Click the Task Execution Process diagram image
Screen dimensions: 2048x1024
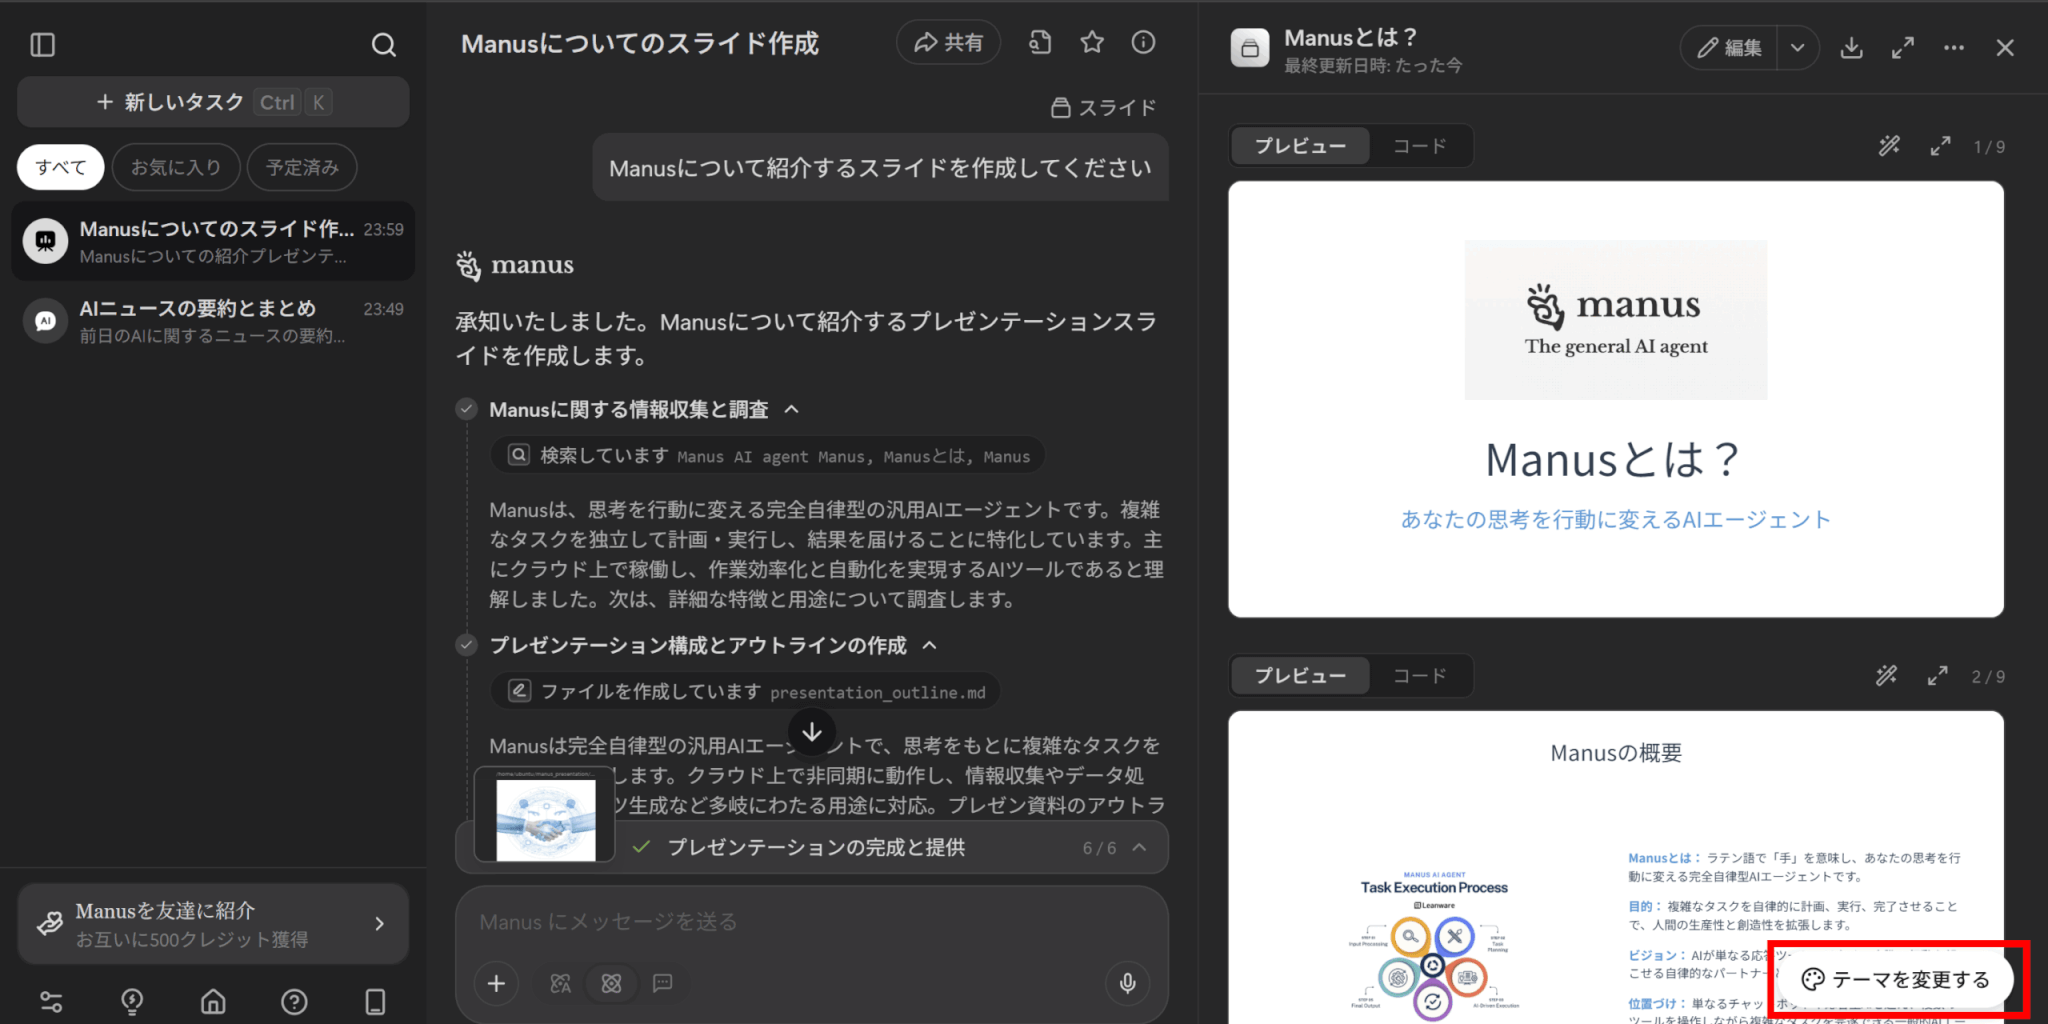[x=1434, y=944]
